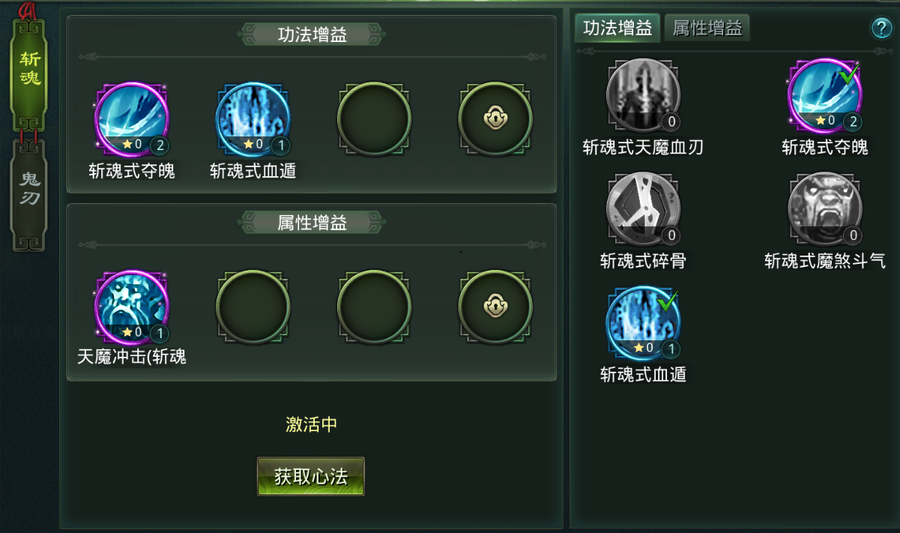Click the 天魔冲击 attribute skill icon
The width and height of the screenshot is (900, 533).
click(x=131, y=307)
